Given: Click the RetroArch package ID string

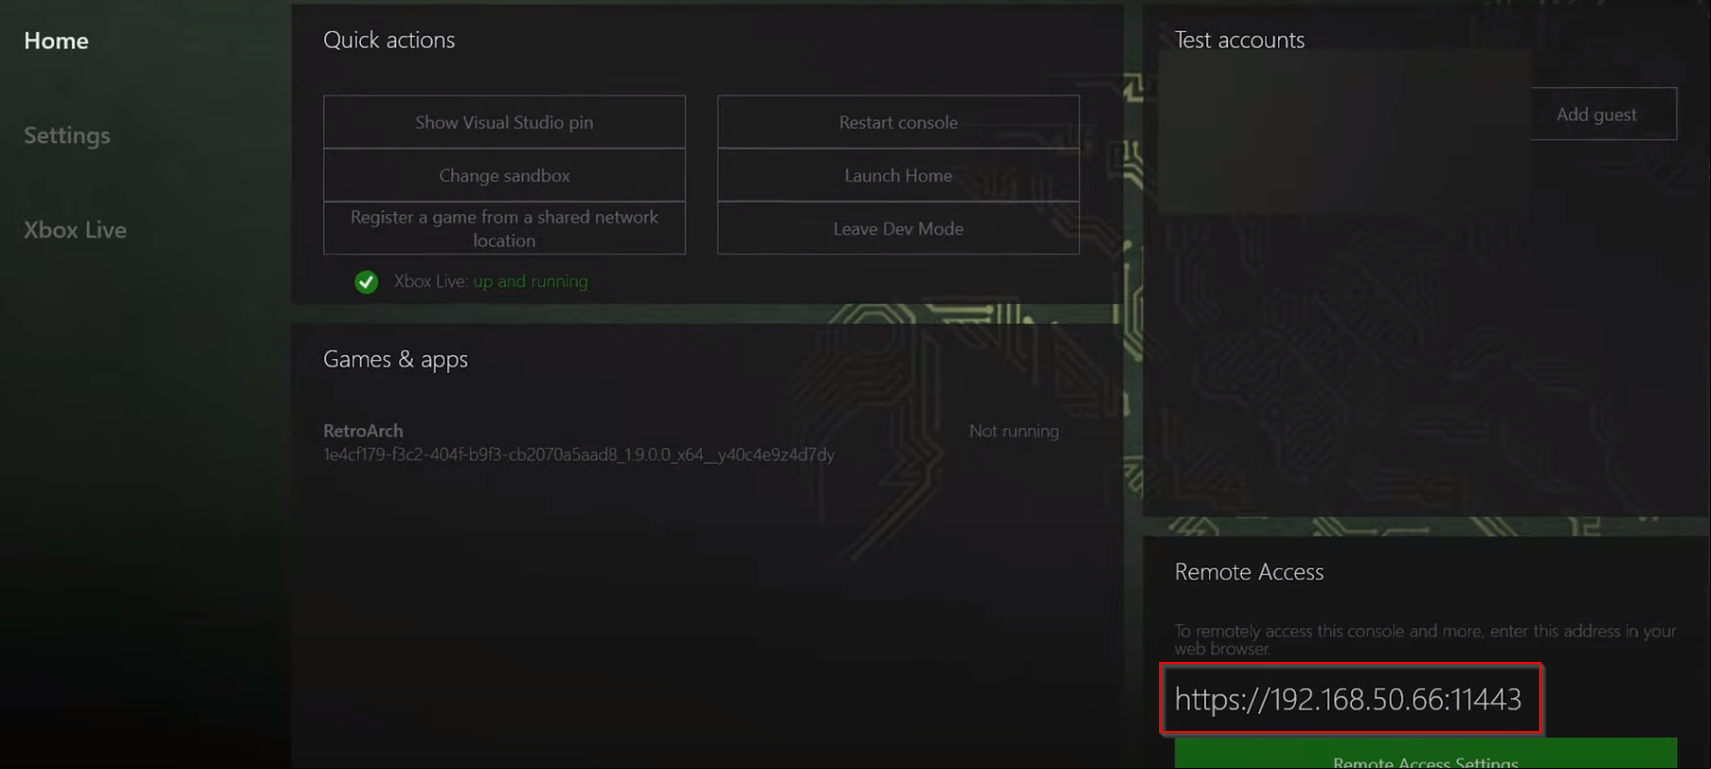Looking at the screenshot, I should 578,455.
